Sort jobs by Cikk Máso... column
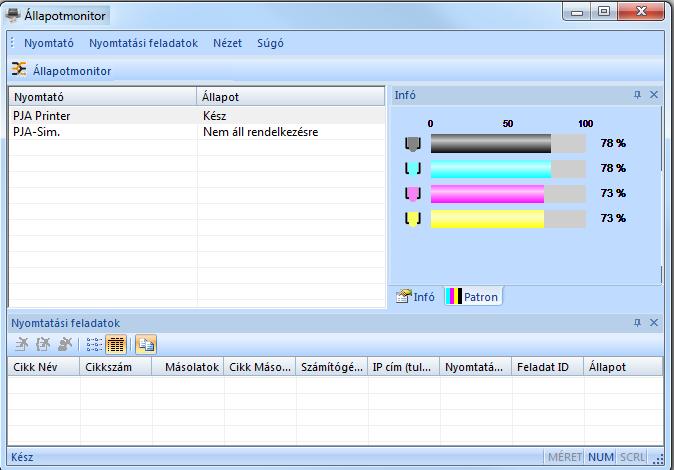Screen dimensions: 674x470 coord(260,367)
